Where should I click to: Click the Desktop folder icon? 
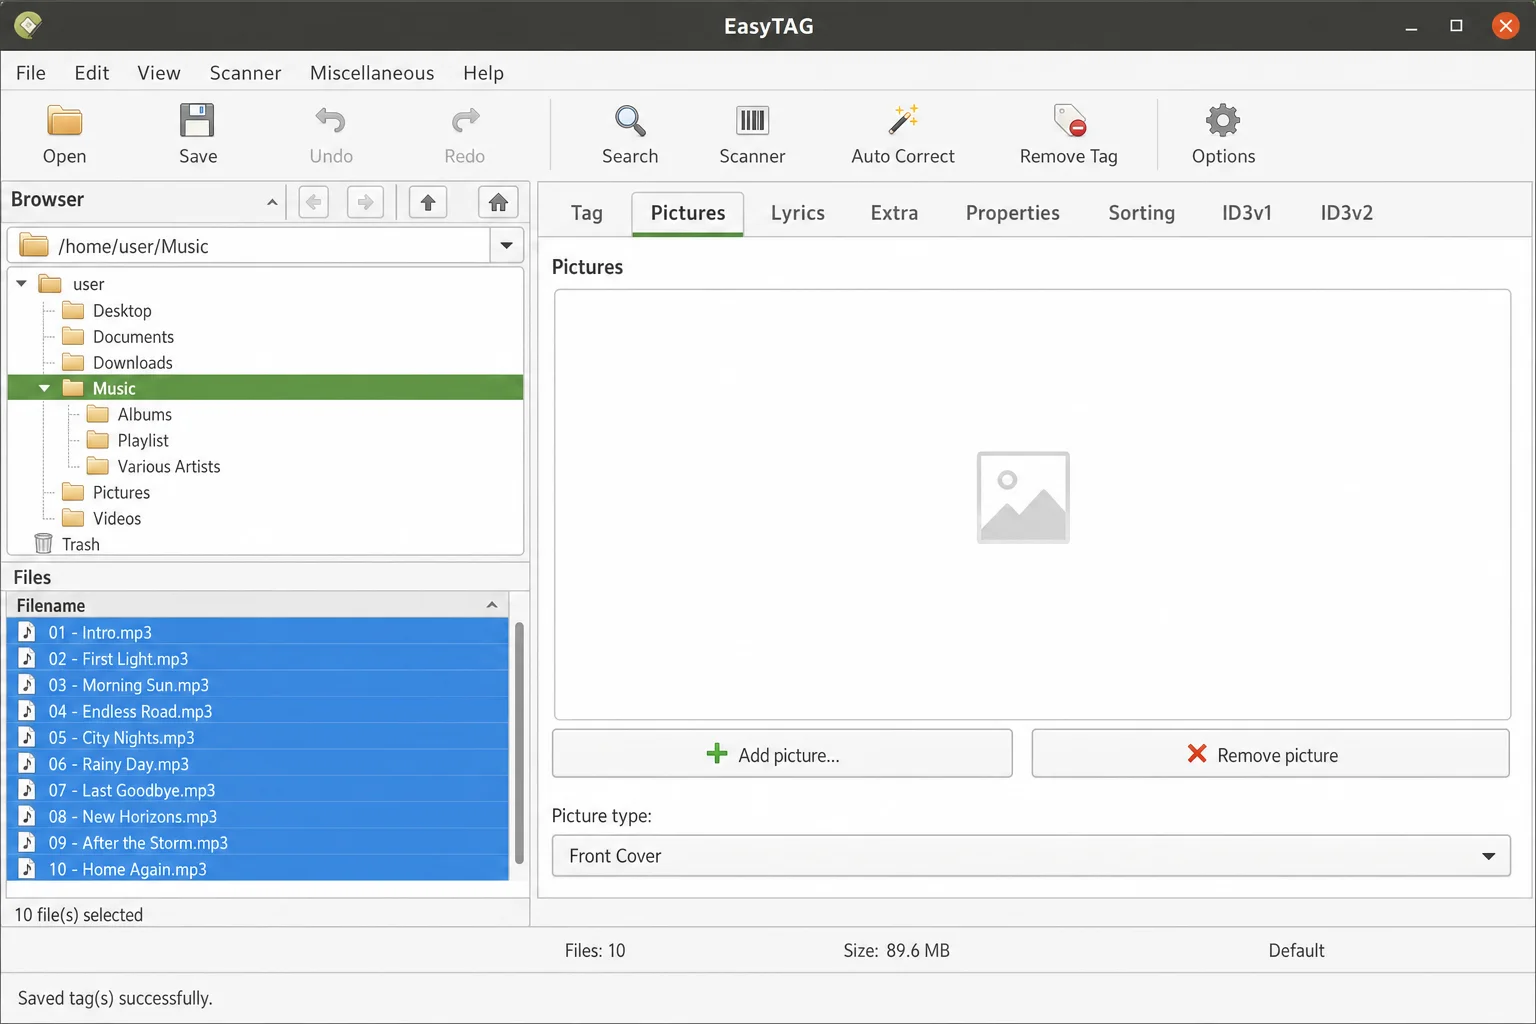[73, 310]
